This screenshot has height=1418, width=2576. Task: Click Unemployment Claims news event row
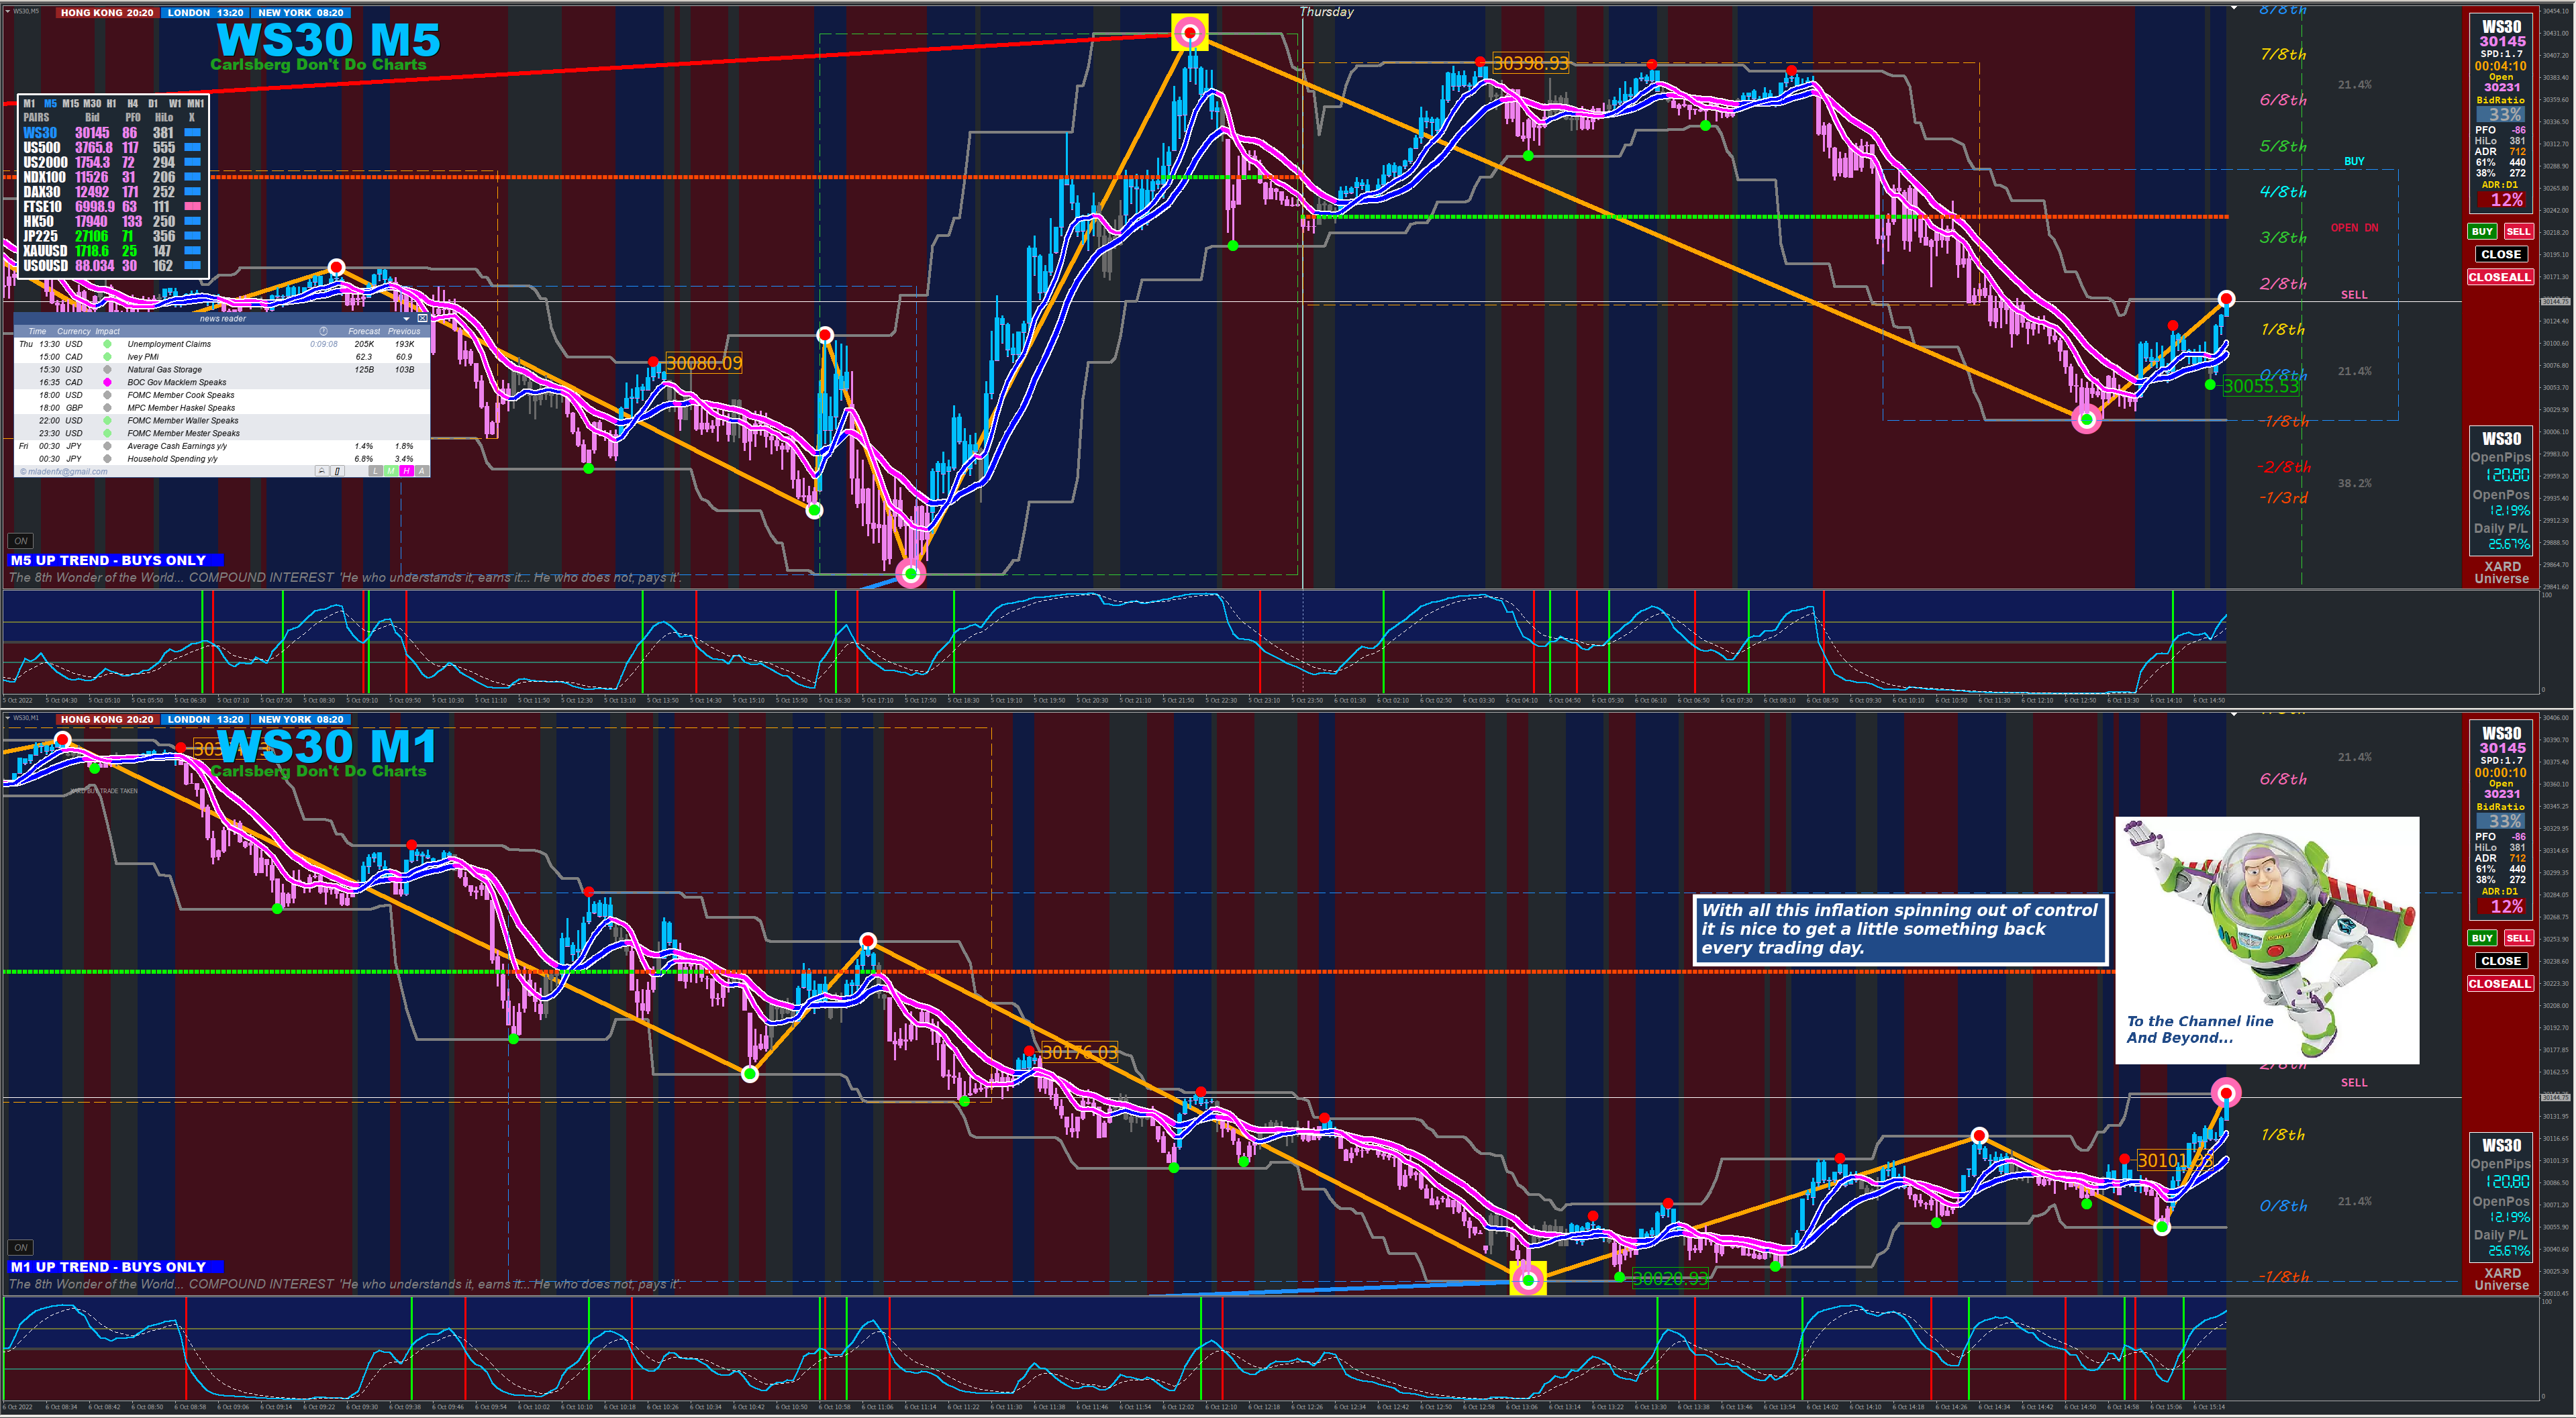pos(170,344)
